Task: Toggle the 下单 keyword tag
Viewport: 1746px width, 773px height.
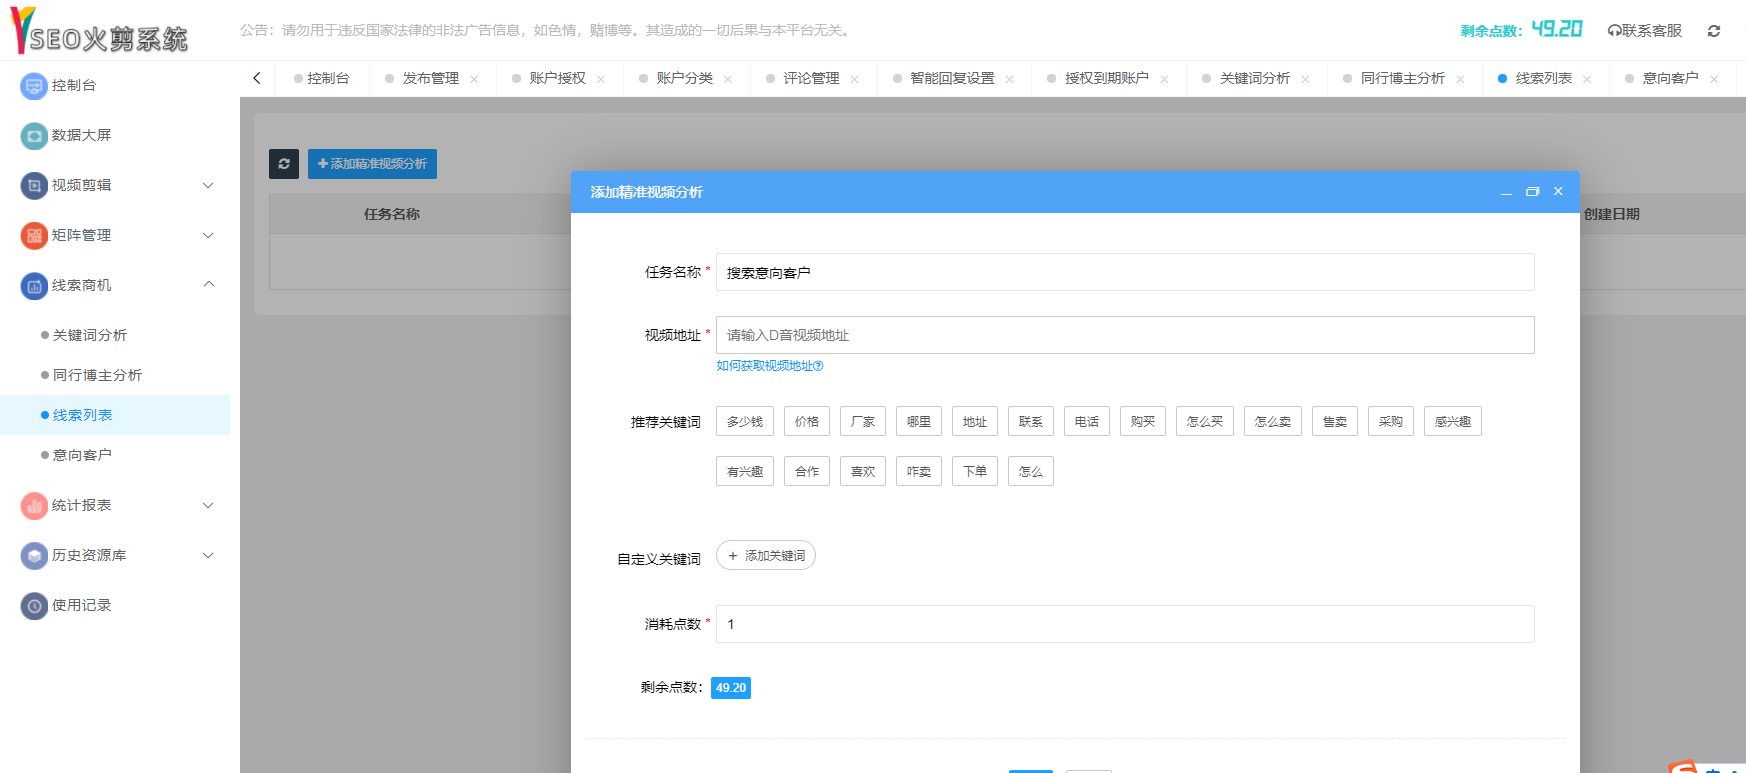Action: point(975,472)
